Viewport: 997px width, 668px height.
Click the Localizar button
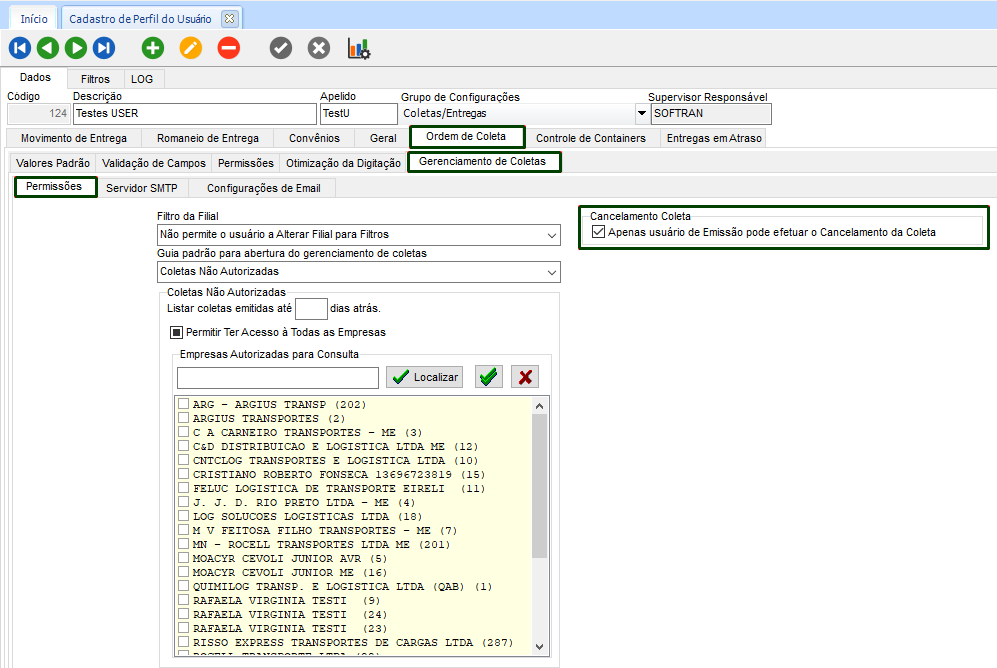click(x=424, y=377)
